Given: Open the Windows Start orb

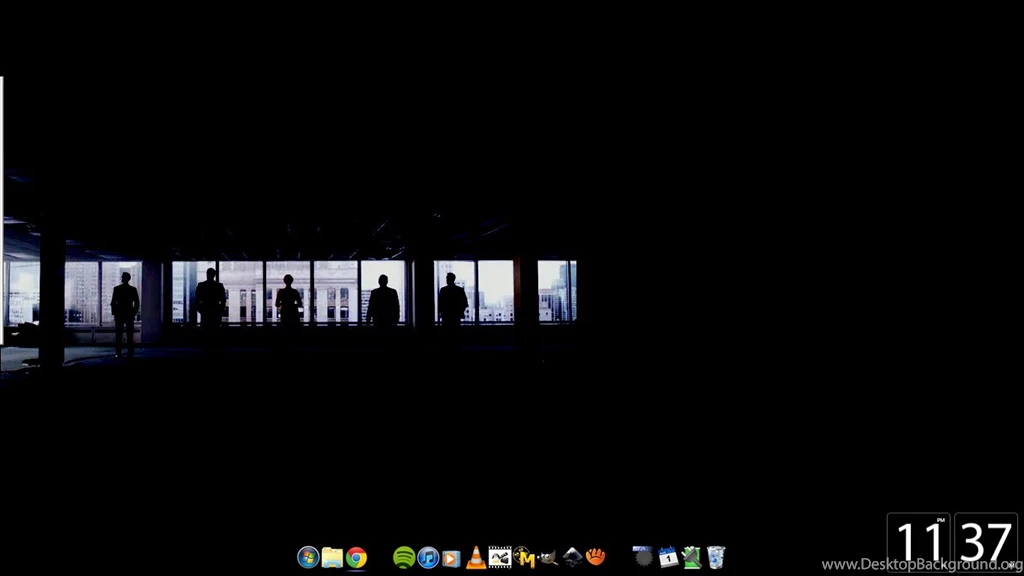Looking at the screenshot, I should 308,557.
